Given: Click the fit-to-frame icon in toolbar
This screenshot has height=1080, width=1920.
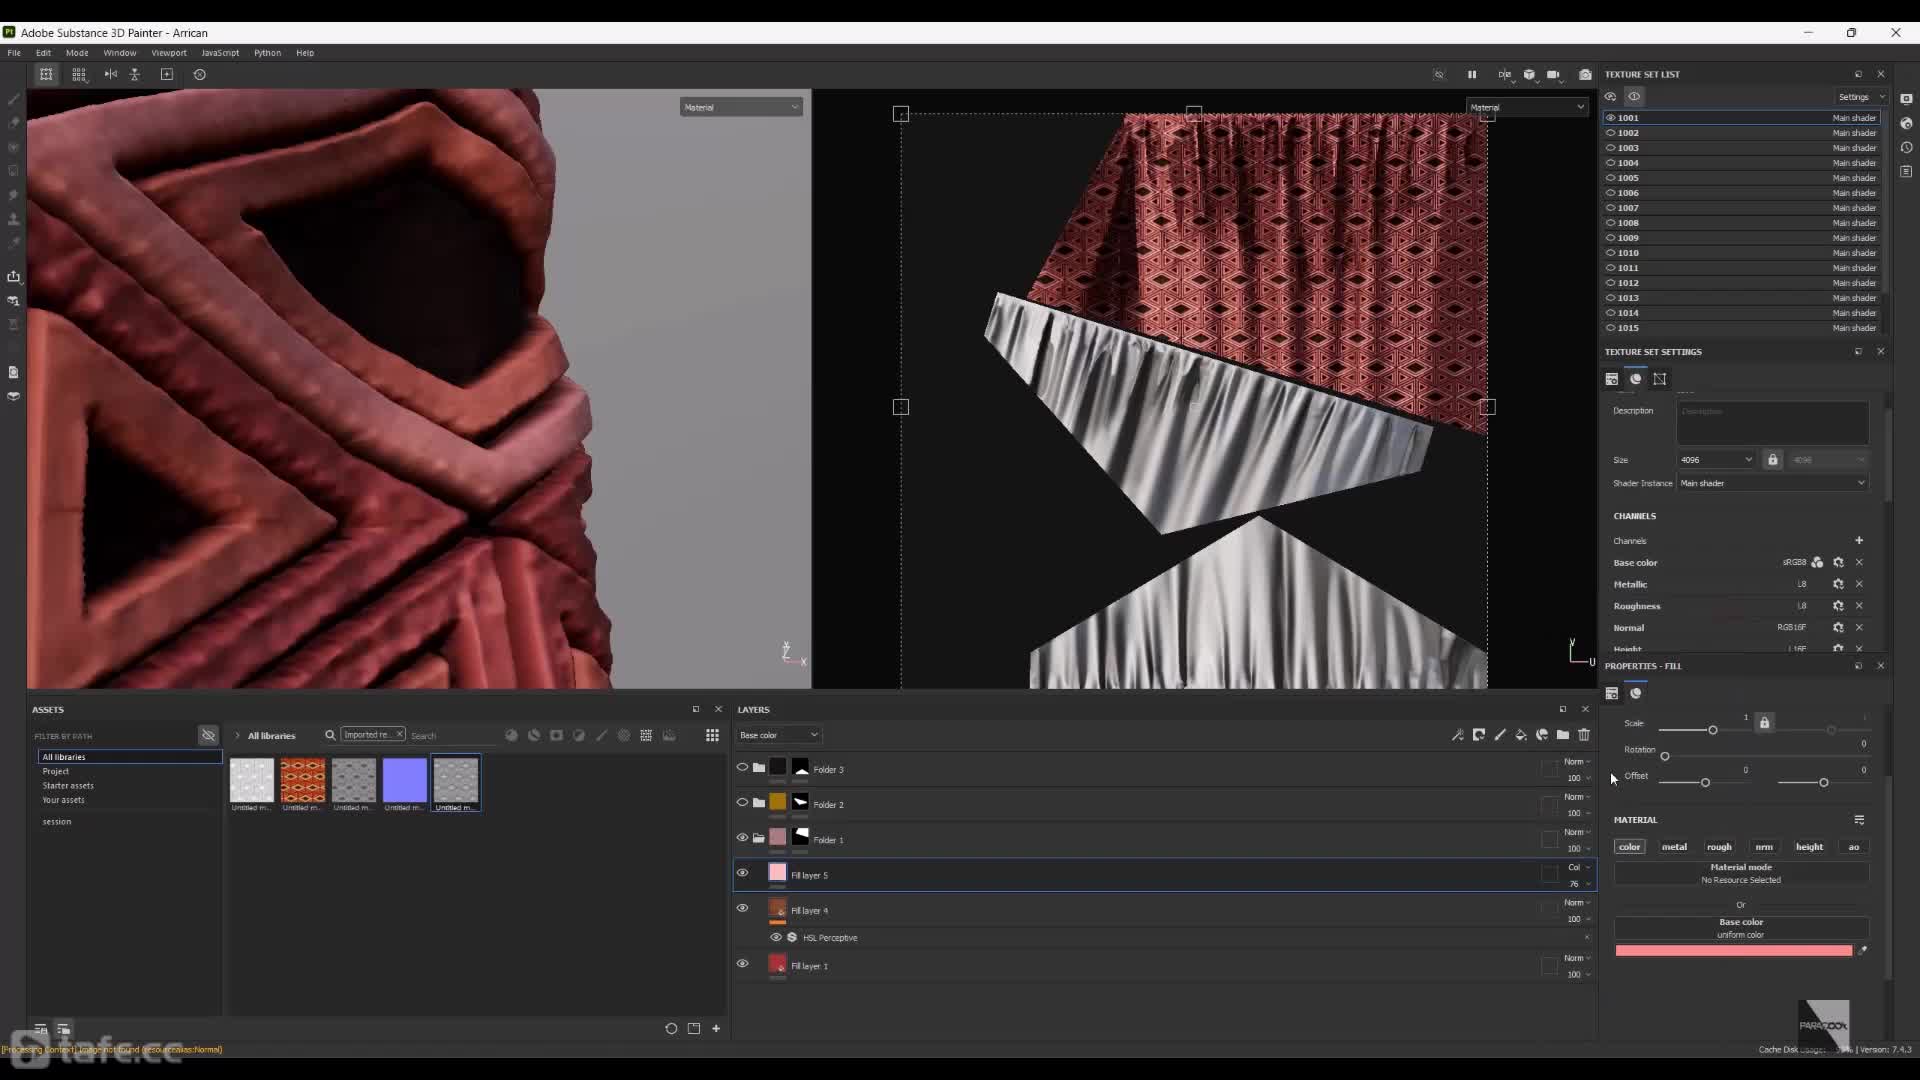Looking at the screenshot, I should point(167,74).
